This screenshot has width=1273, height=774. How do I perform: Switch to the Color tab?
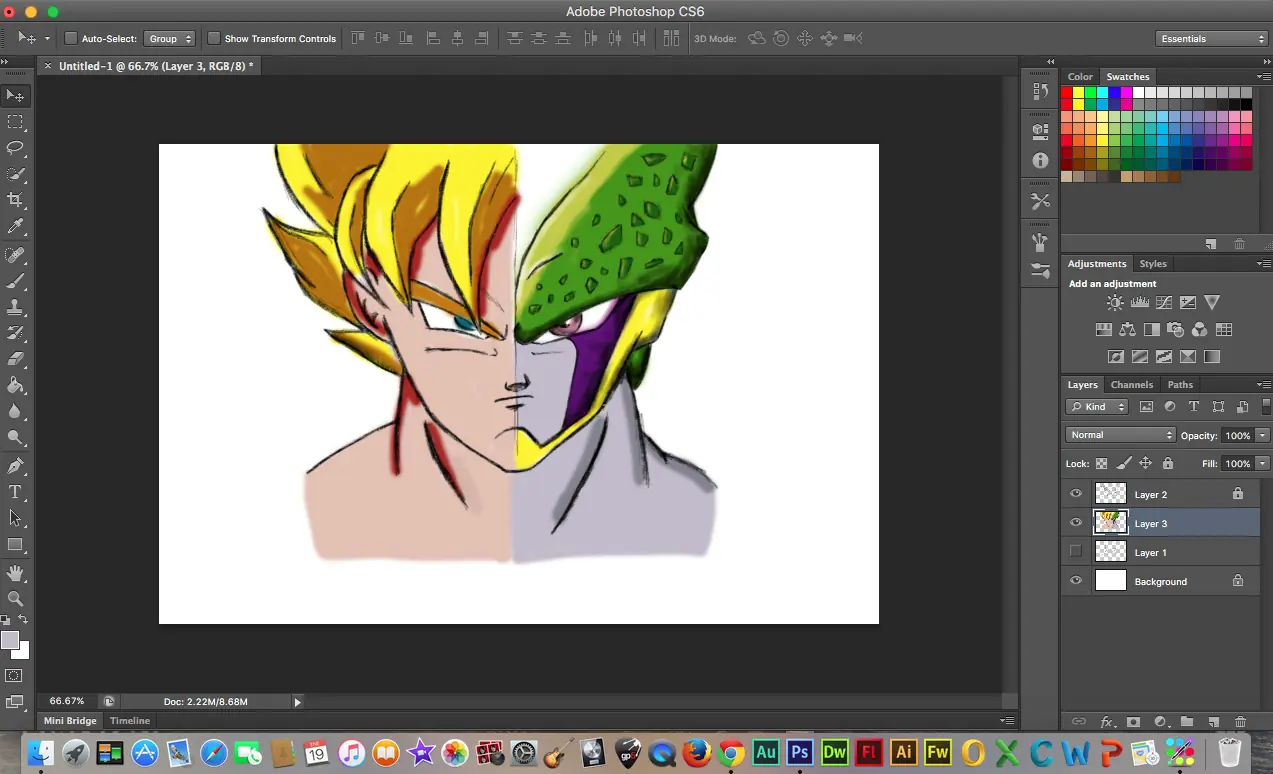(1080, 77)
